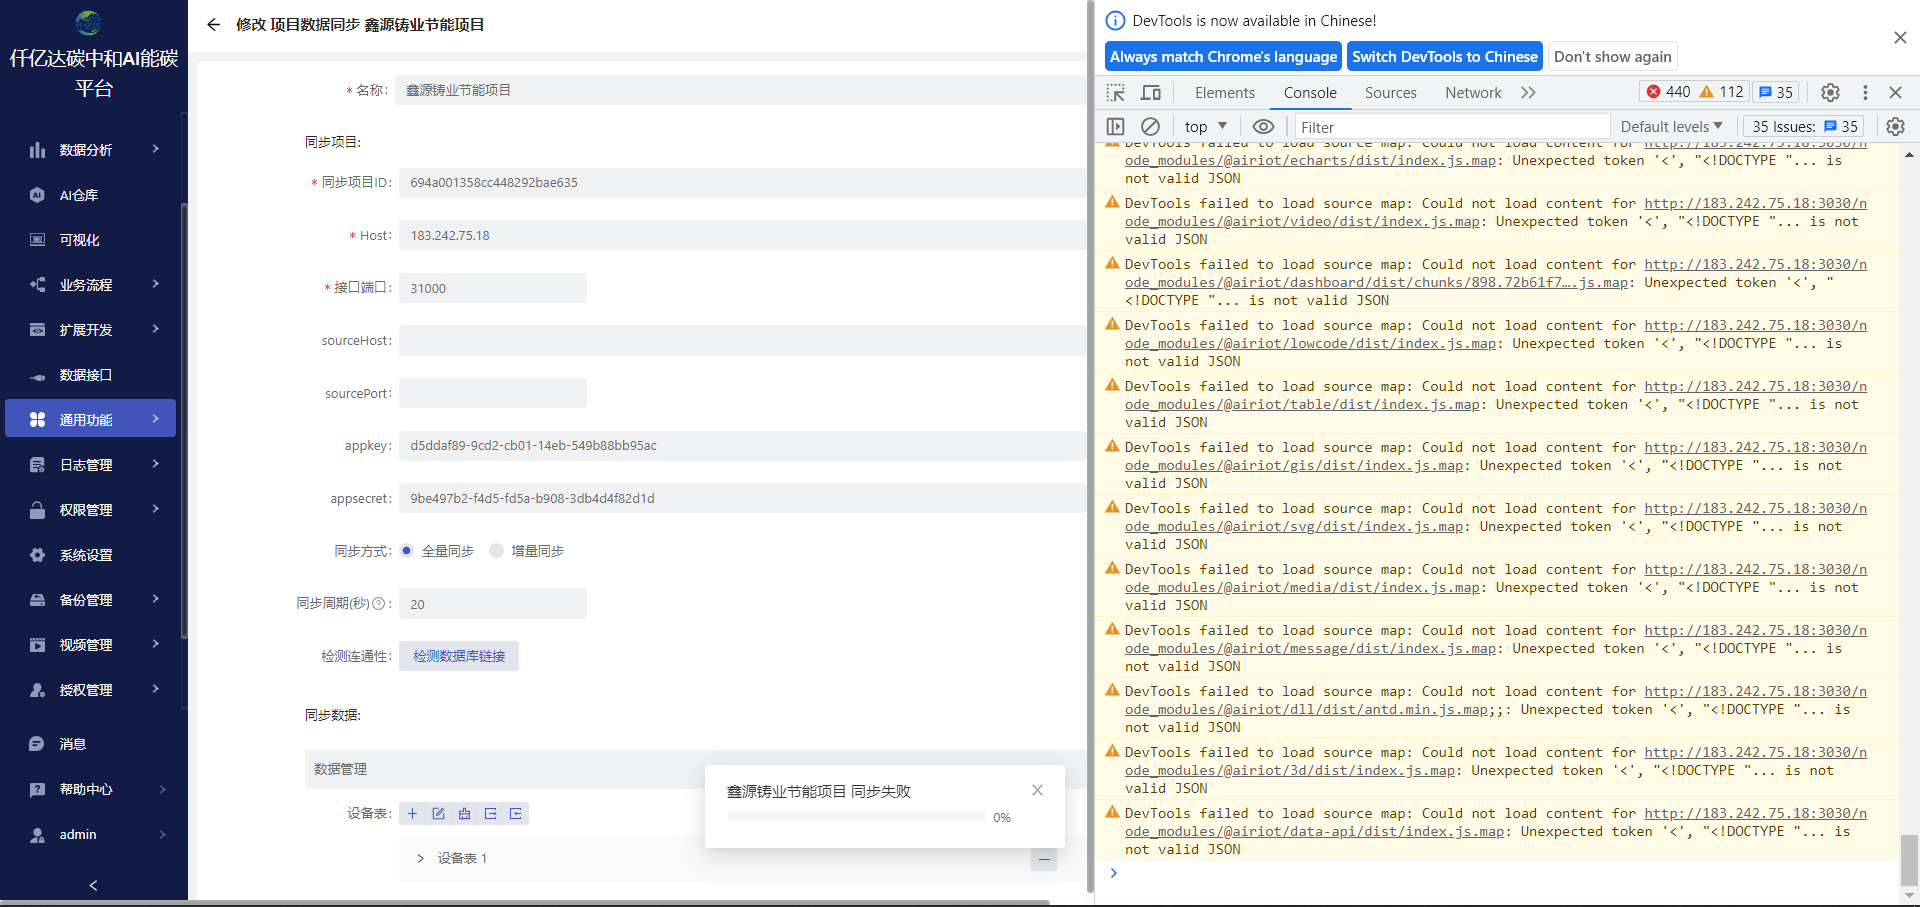Image resolution: width=1920 pixels, height=907 pixels.
Task: Open DevTools settings gear beside the issue counters
Action: (1830, 93)
